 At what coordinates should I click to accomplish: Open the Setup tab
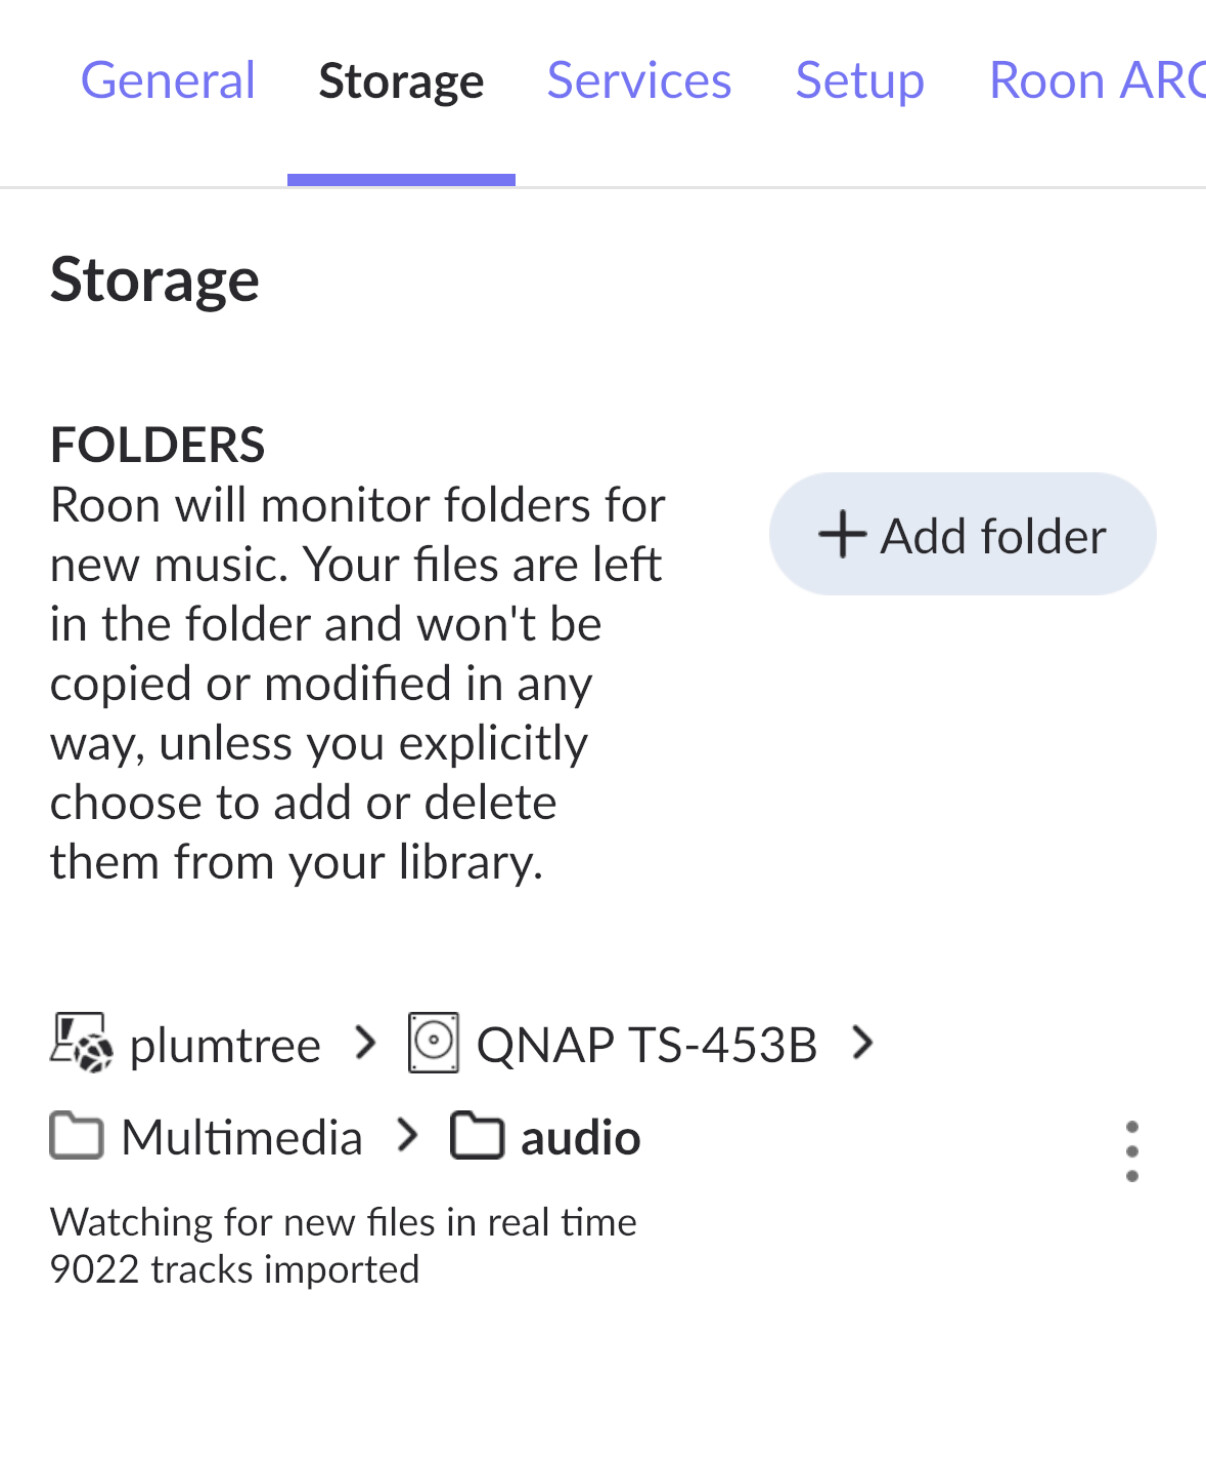point(859,83)
